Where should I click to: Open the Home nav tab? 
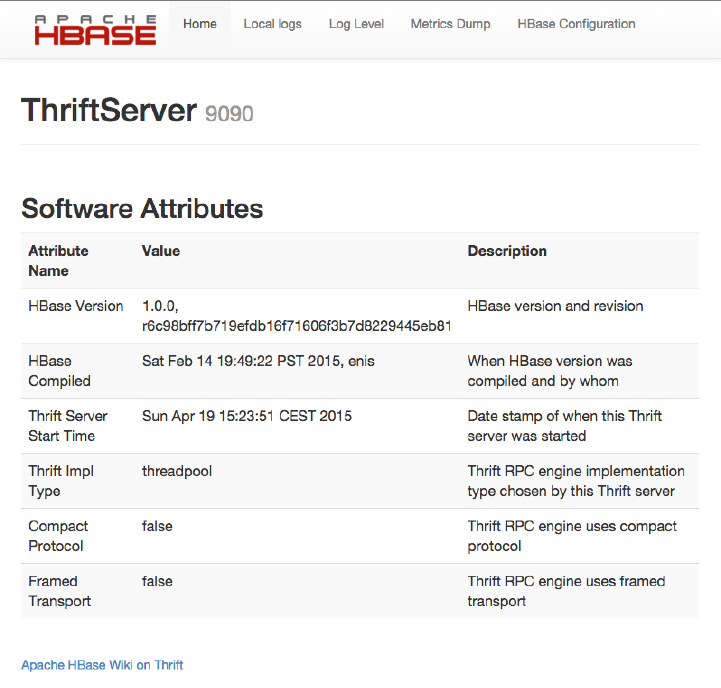200,24
